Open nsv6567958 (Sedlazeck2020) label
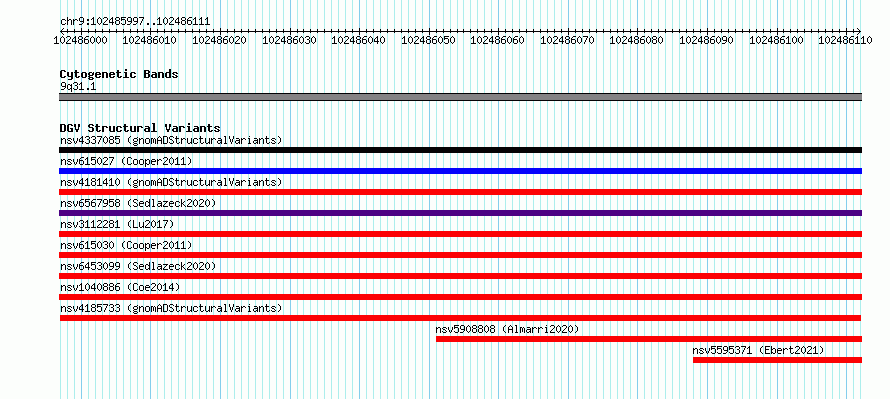 click(x=138, y=203)
